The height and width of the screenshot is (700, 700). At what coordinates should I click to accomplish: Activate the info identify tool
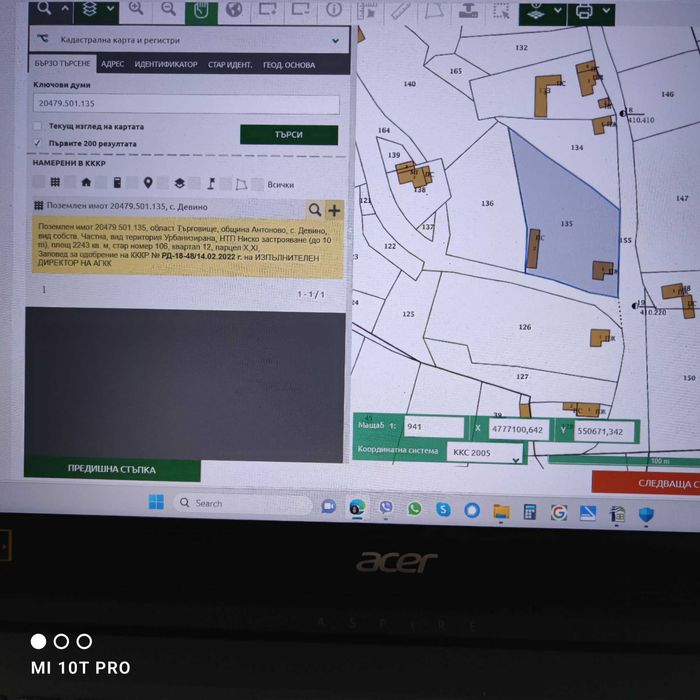pos(333,9)
